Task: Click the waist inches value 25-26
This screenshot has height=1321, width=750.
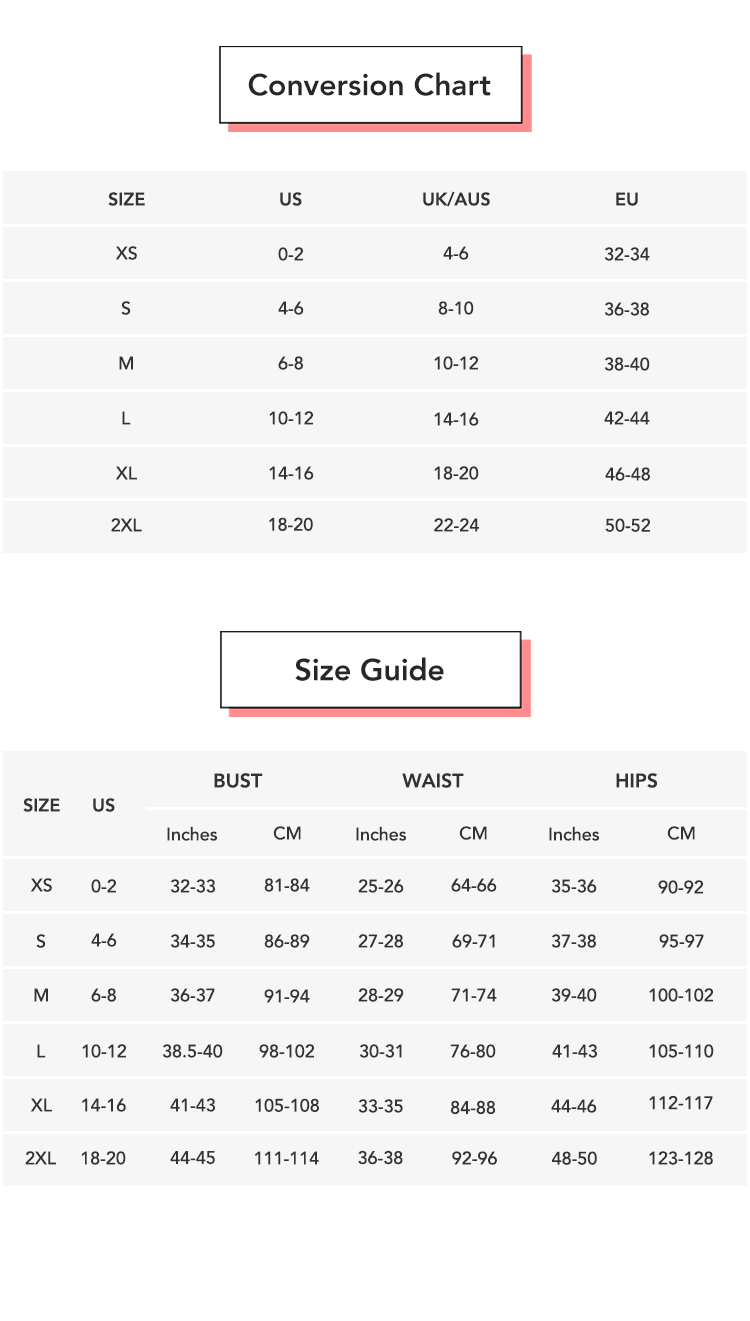Action: (380, 886)
